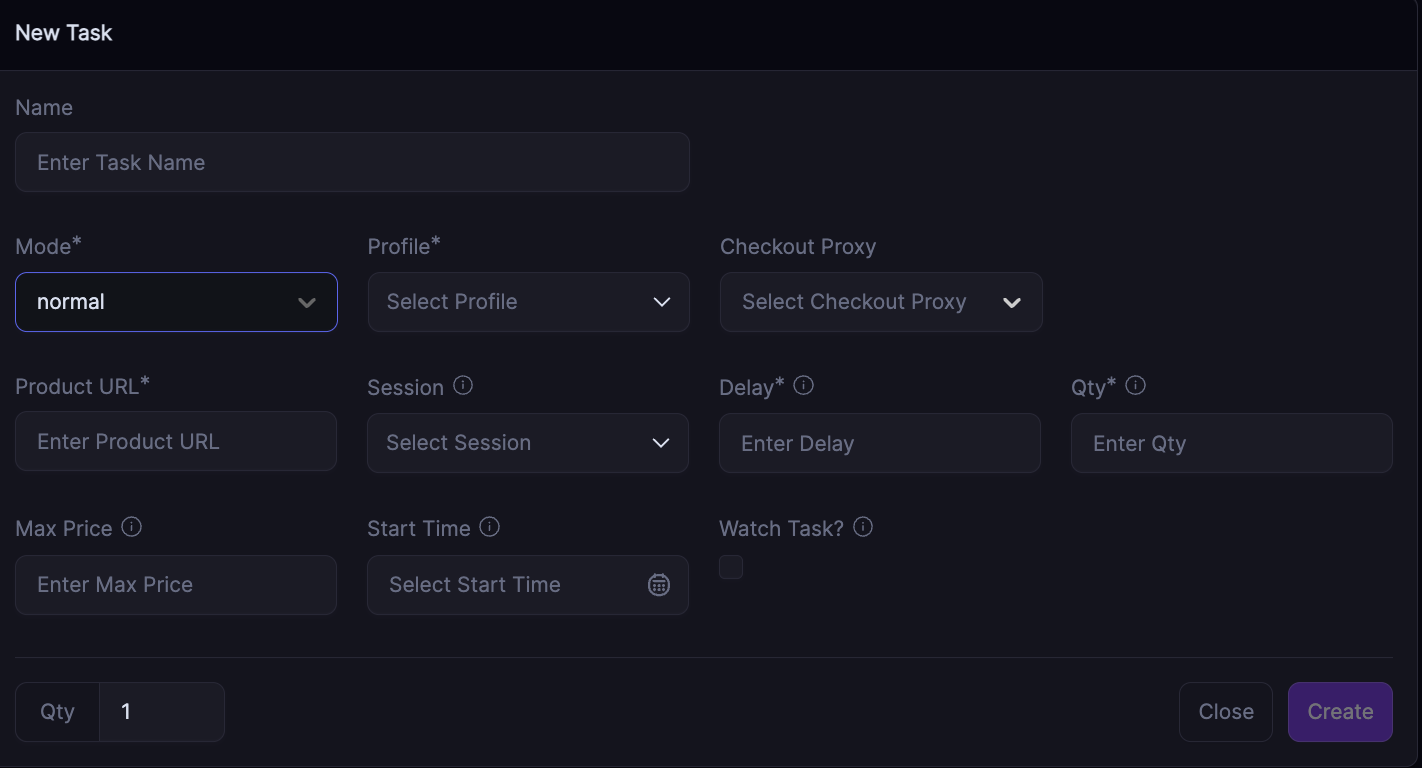Focus the Enter Max Price field
Screen dimensions: 1422x768
[176, 585]
